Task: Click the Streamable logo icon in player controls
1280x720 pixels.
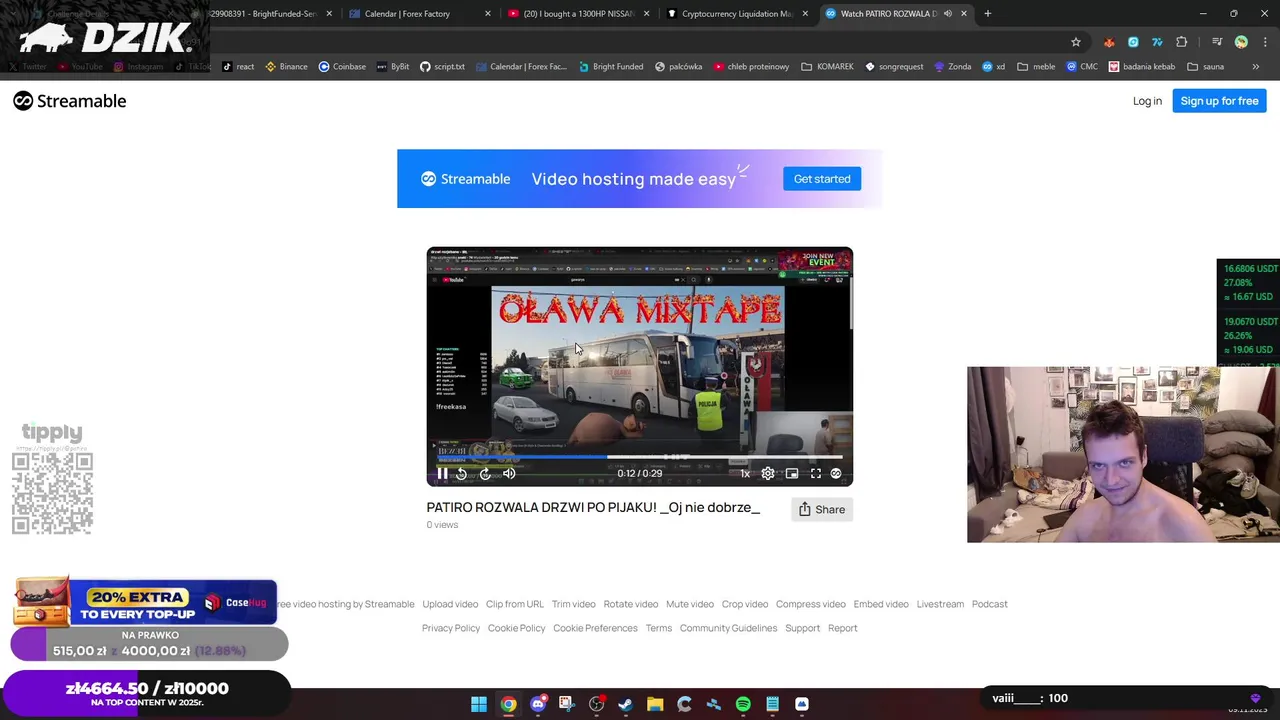Action: click(x=836, y=474)
